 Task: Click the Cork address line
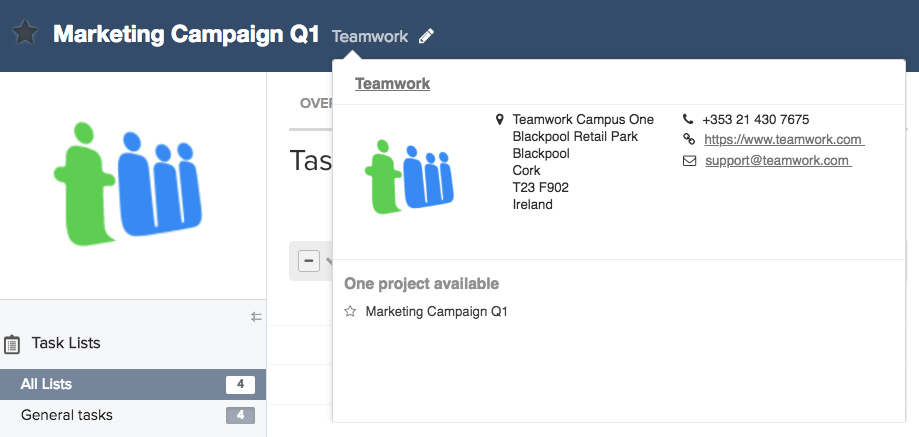[x=526, y=170]
